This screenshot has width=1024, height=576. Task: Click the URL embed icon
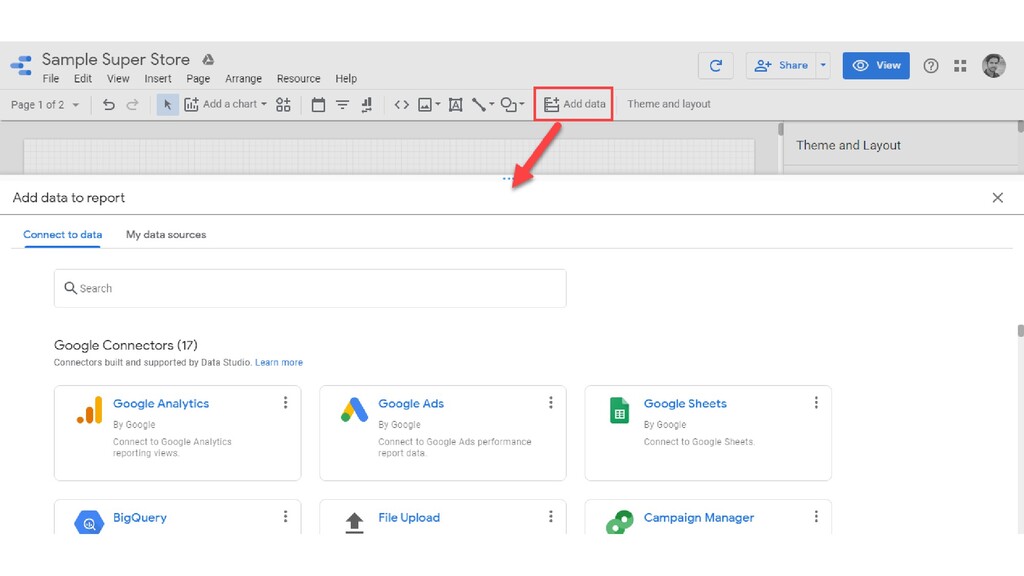pos(401,104)
